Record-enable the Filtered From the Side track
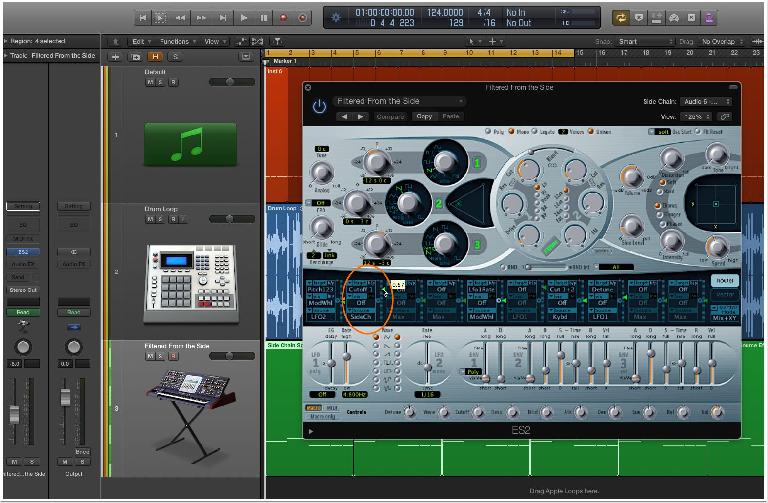 173,356
